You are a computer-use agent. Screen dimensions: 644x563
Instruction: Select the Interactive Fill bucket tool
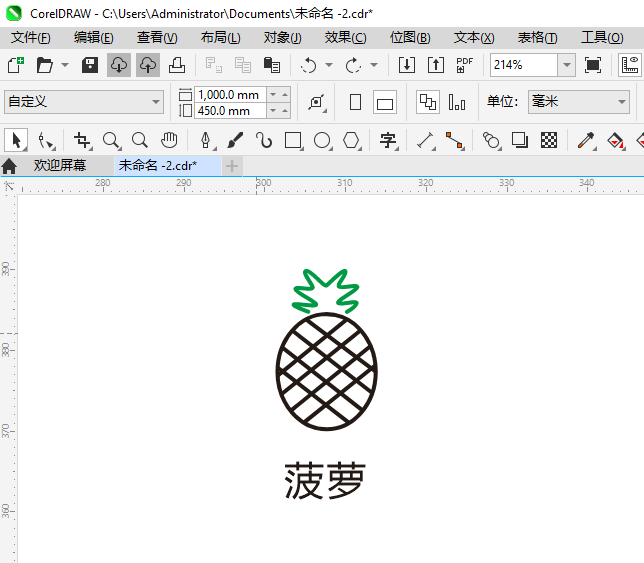point(615,140)
